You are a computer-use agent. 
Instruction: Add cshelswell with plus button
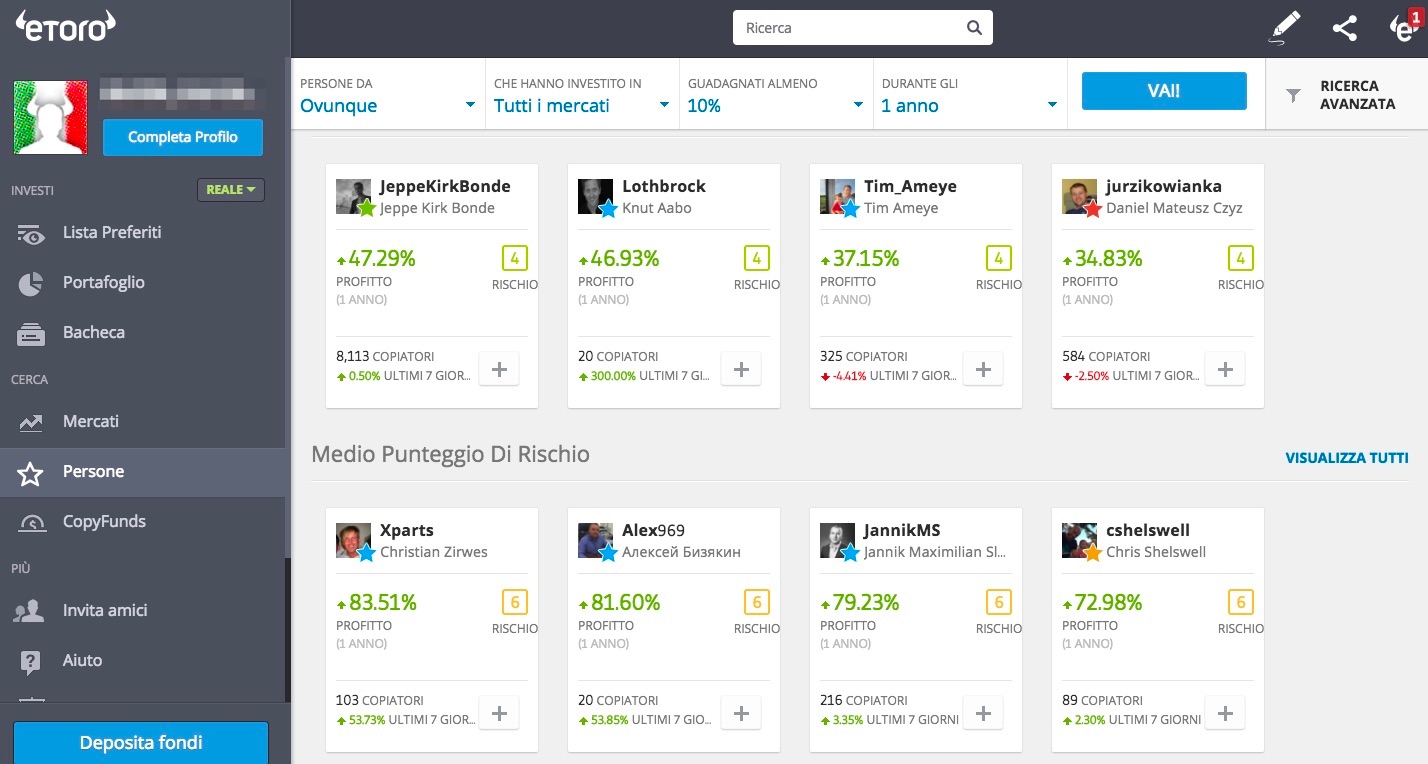[x=1225, y=713]
